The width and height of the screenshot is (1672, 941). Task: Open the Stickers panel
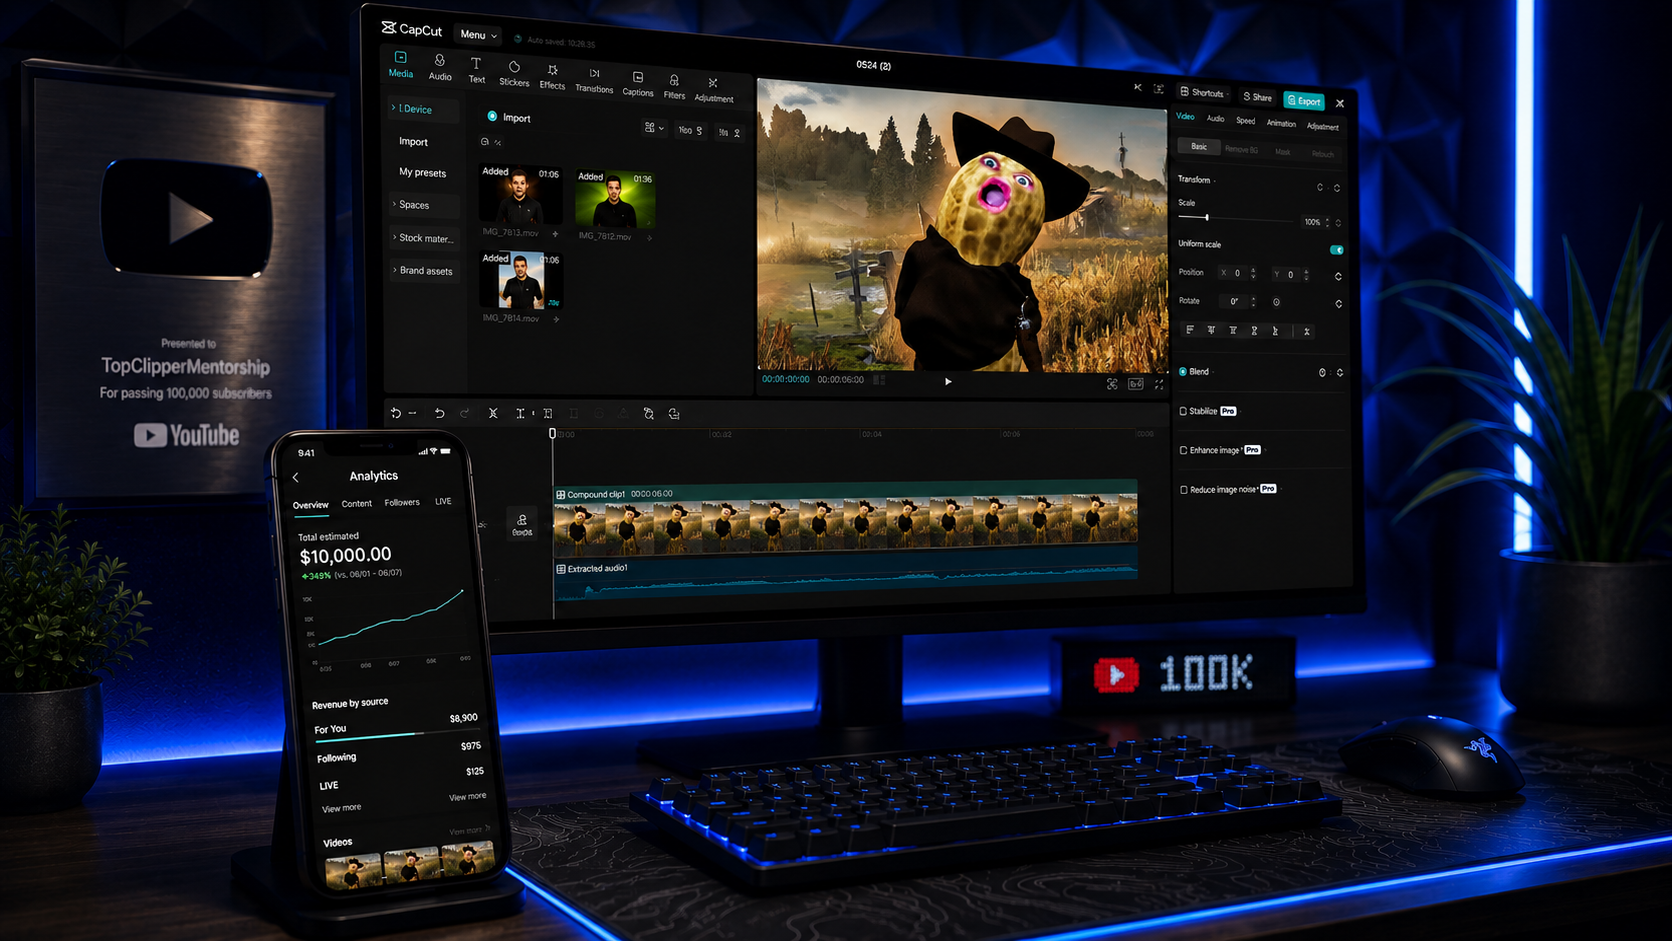pyautogui.click(x=514, y=74)
